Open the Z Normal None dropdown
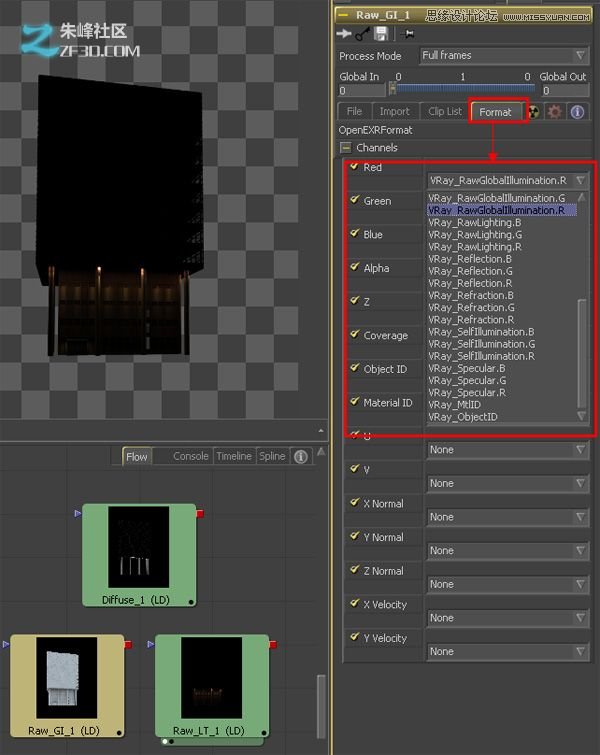 click(508, 585)
